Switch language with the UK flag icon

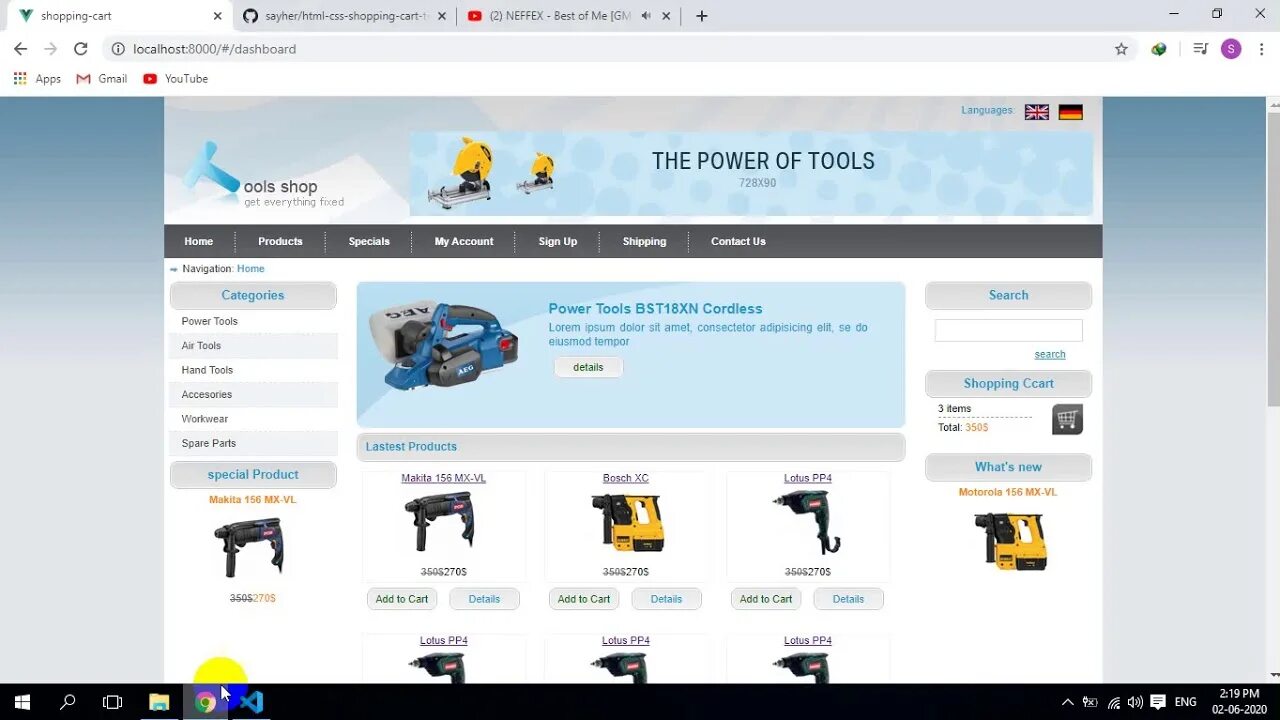click(x=1037, y=112)
